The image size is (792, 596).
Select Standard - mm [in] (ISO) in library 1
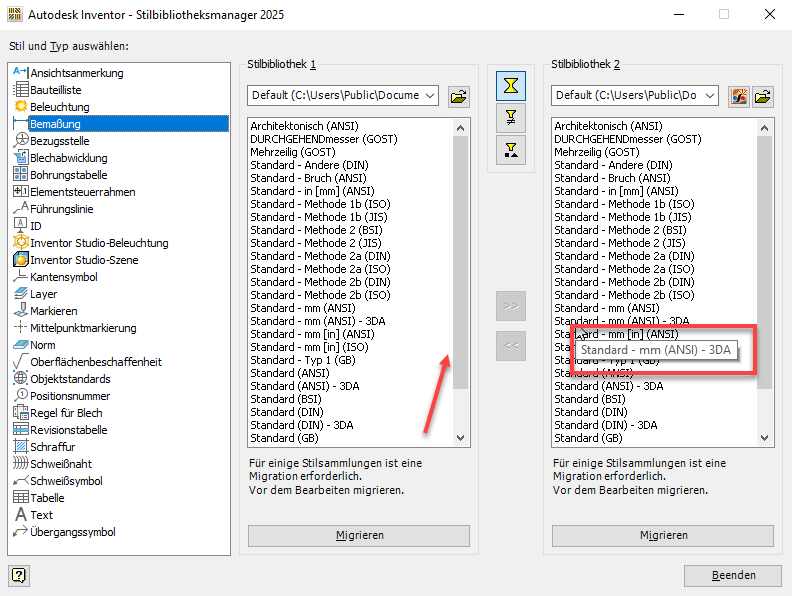pos(309,347)
